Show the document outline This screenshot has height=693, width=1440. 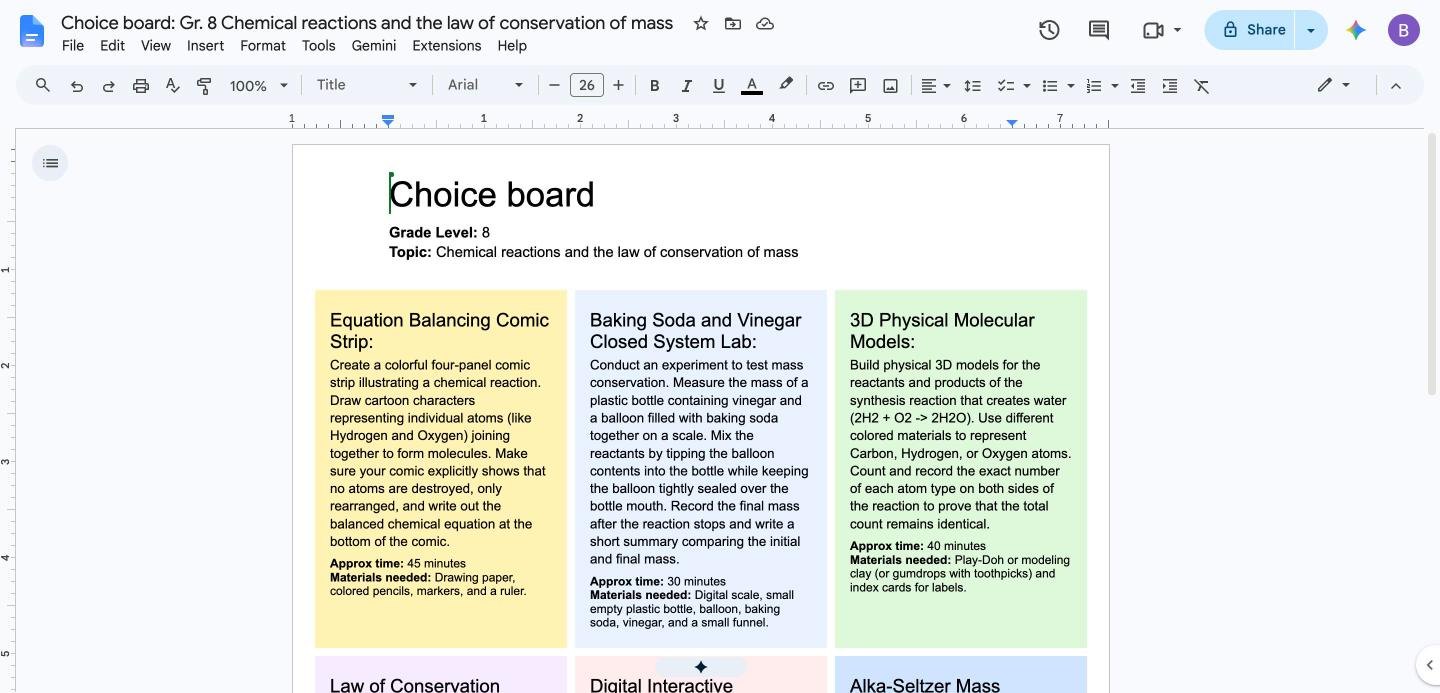point(51,163)
